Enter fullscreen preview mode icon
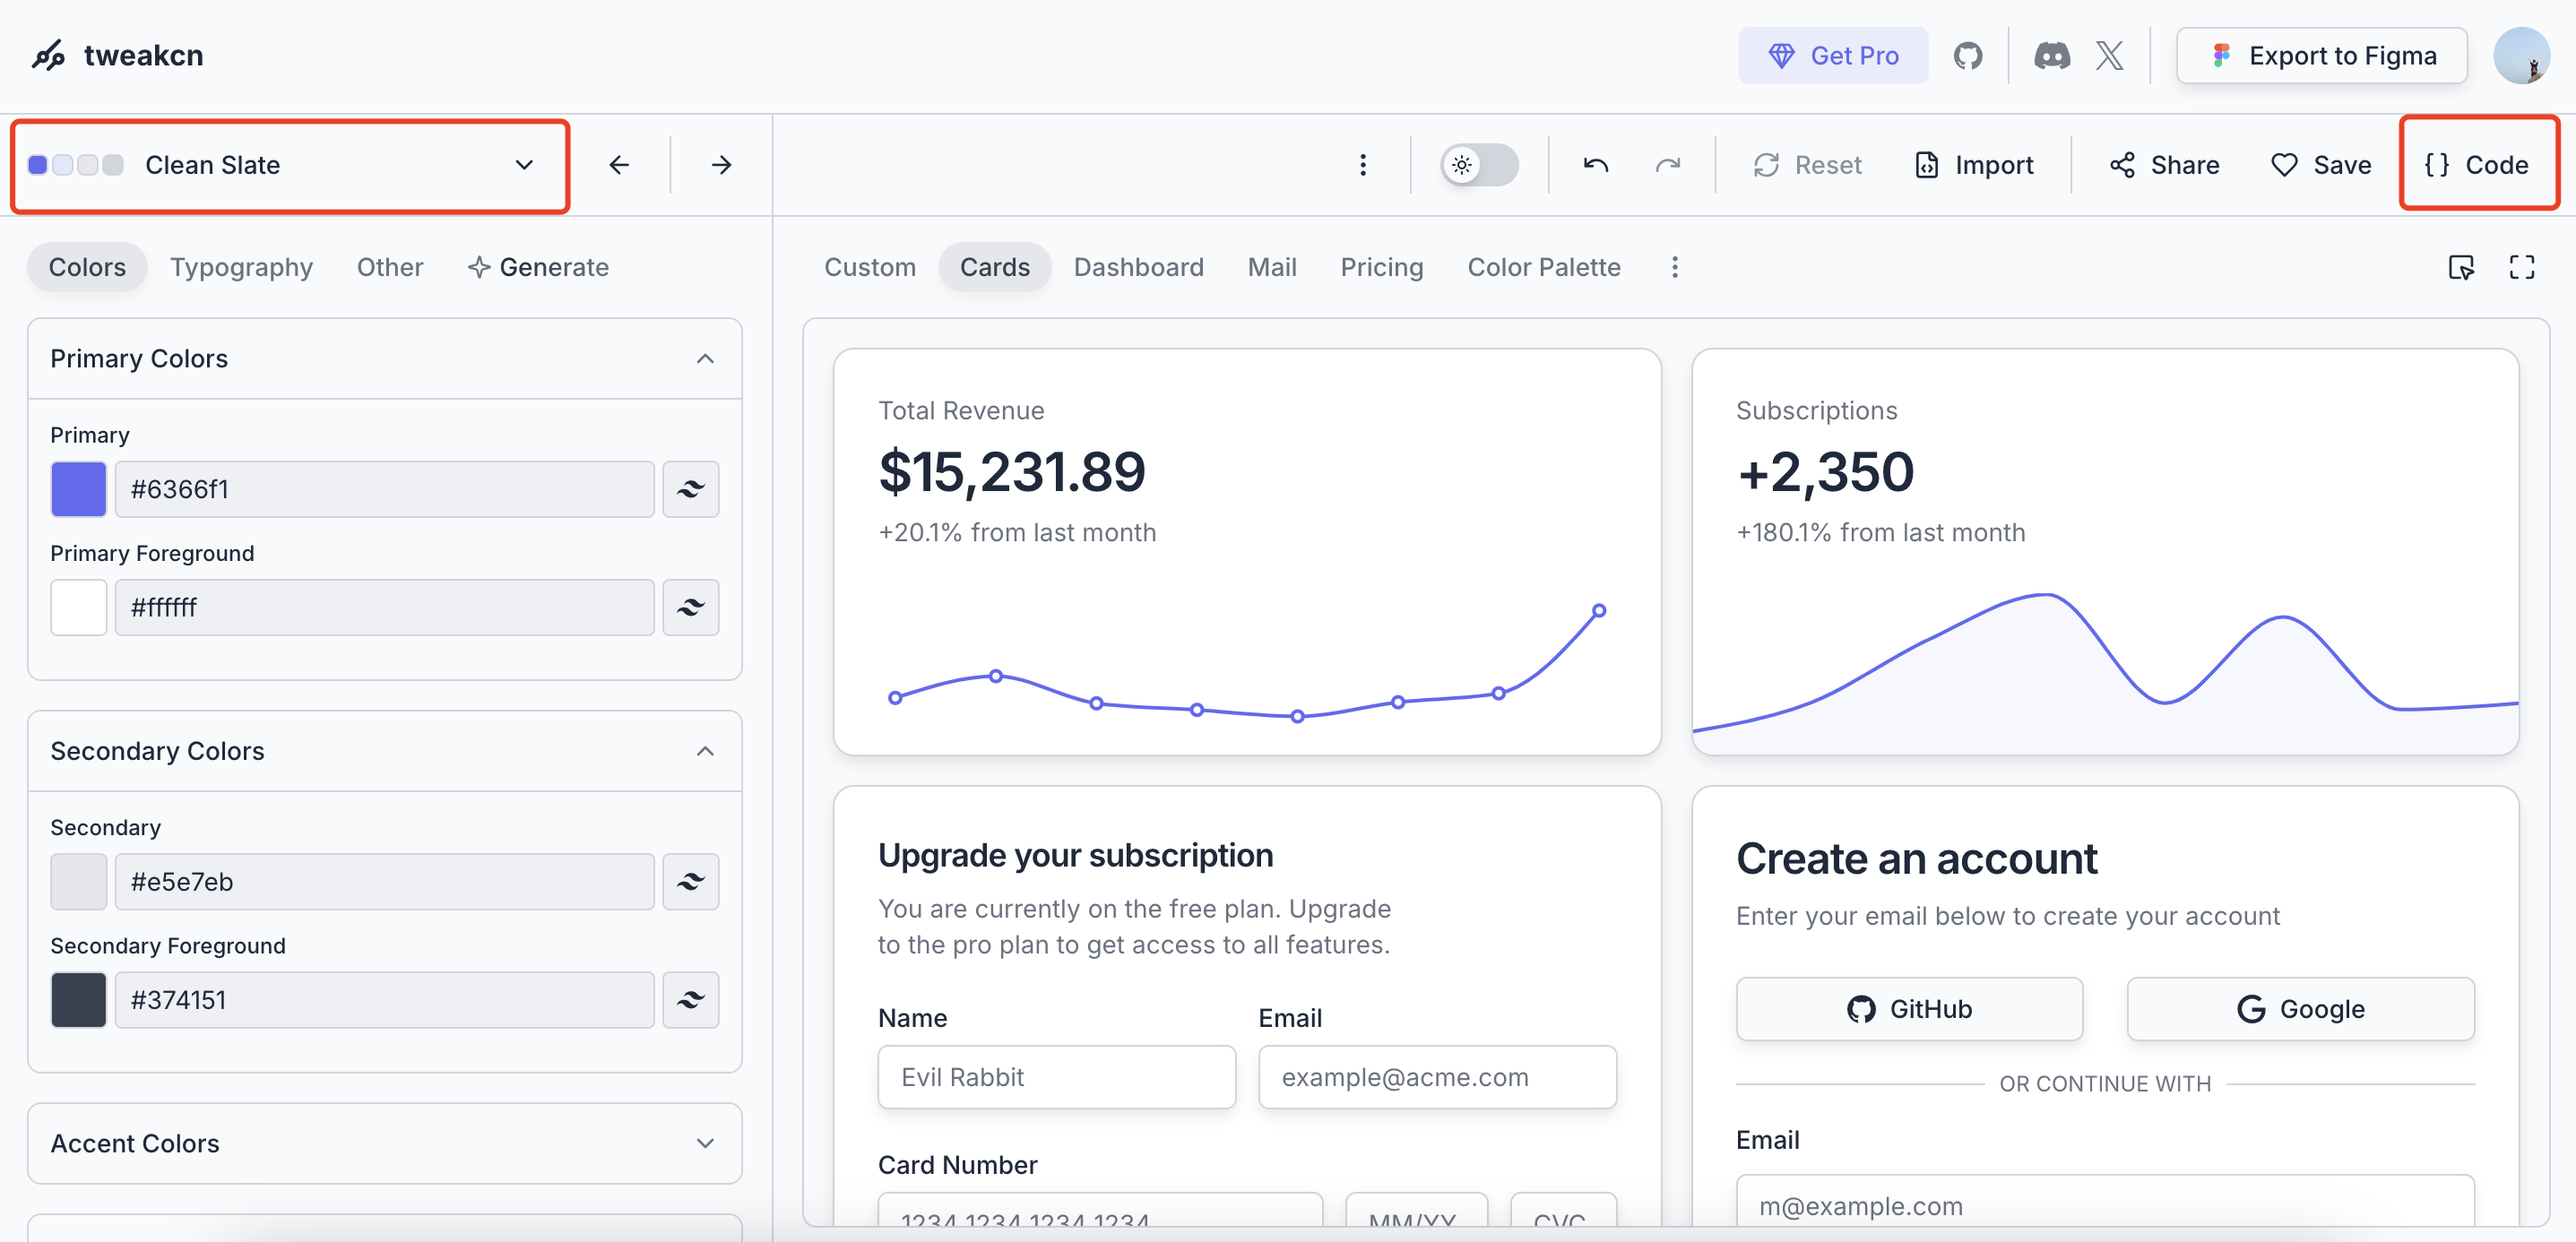 2521,267
